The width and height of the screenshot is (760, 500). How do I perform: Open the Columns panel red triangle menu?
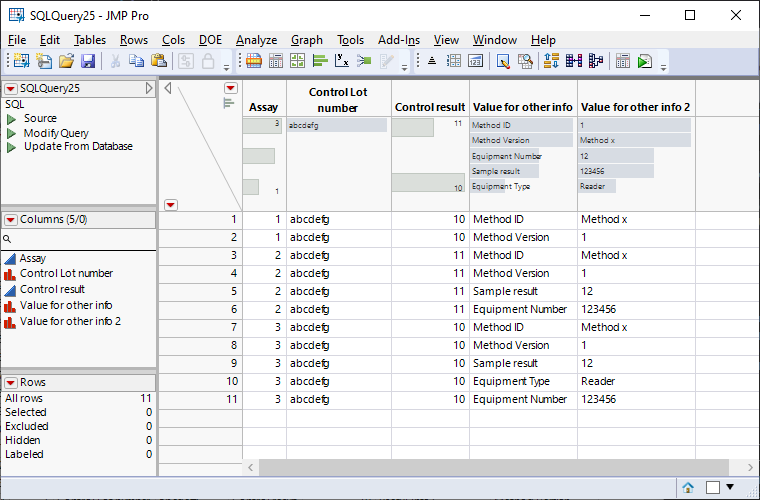tap(11, 220)
